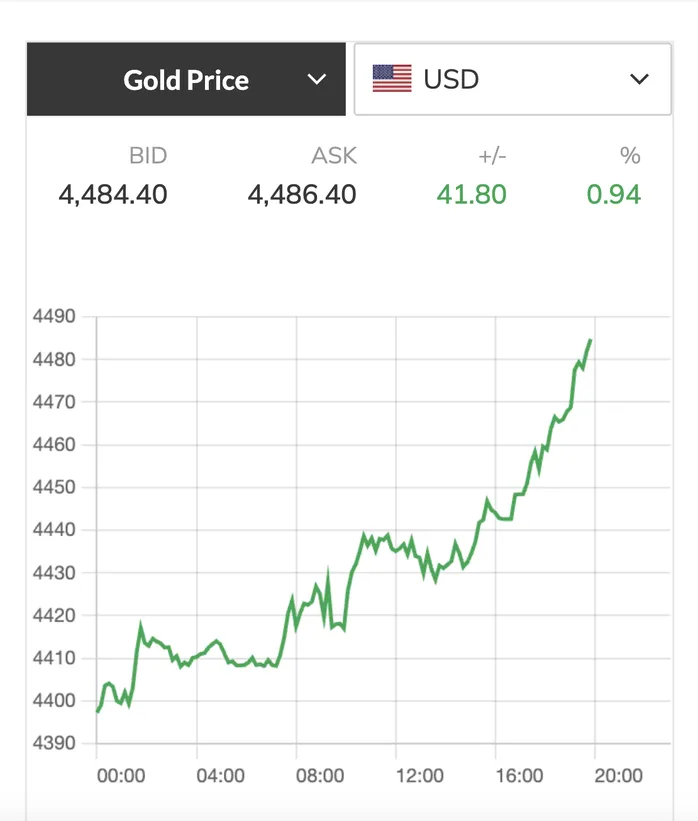This screenshot has width=698, height=821.
Task: Click the chevron arrow beside USD
Action: tap(640, 80)
